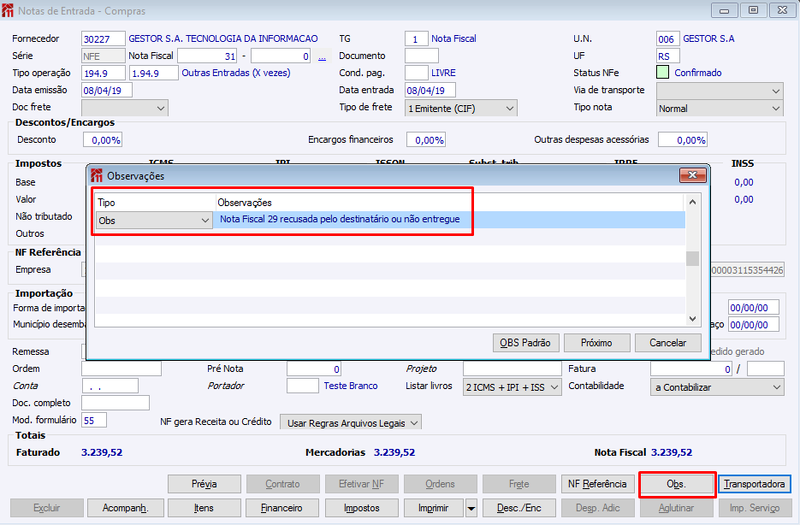Select the Nota Fiscal 29 recusada observation row
800x525 pixels.
[390, 219]
